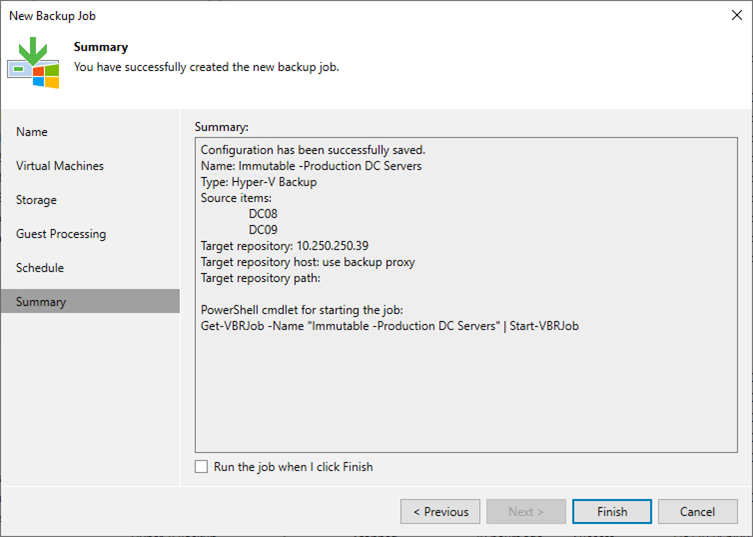Select the Summary step
The image size is (753, 537).
[90, 301]
